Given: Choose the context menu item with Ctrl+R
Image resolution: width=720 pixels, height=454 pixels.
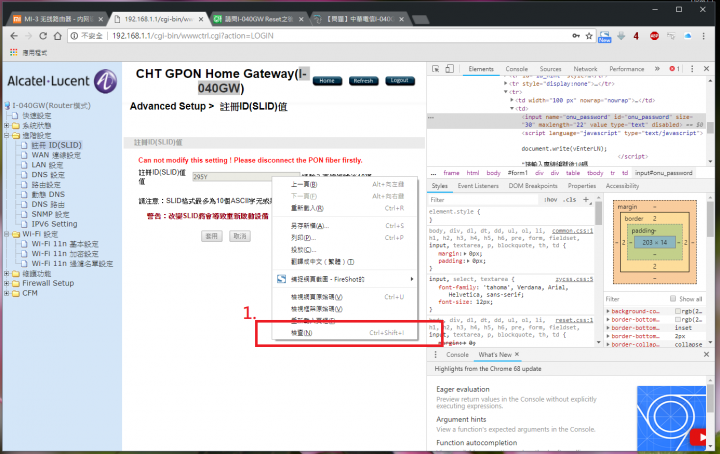Looking at the screenshot, I should coord(345,208).
